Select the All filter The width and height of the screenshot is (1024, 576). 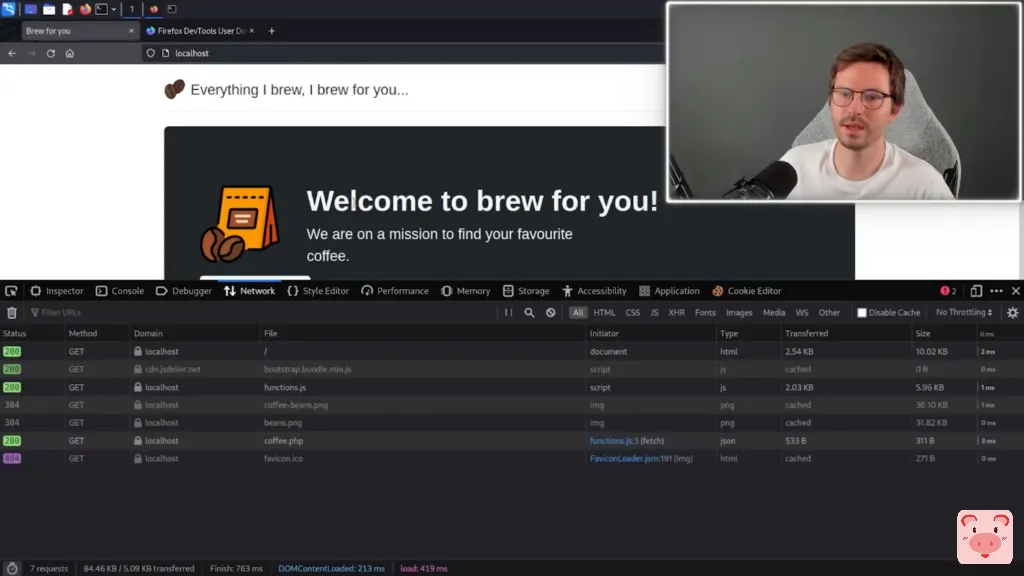[578, 313]
